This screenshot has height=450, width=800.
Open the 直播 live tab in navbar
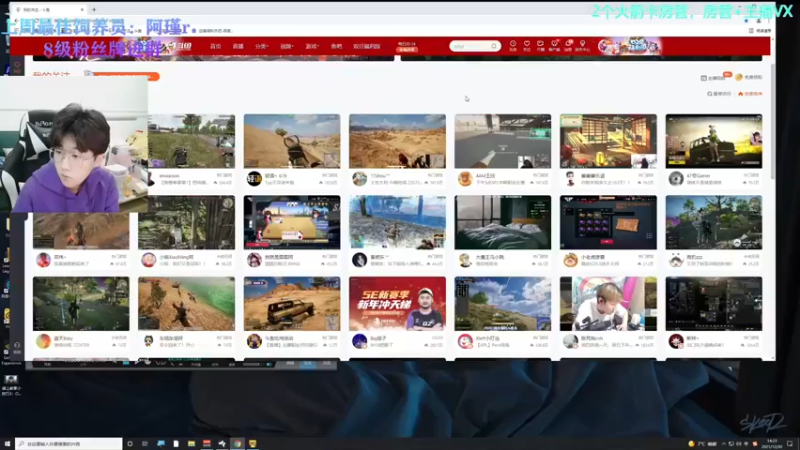pos(238,46)
